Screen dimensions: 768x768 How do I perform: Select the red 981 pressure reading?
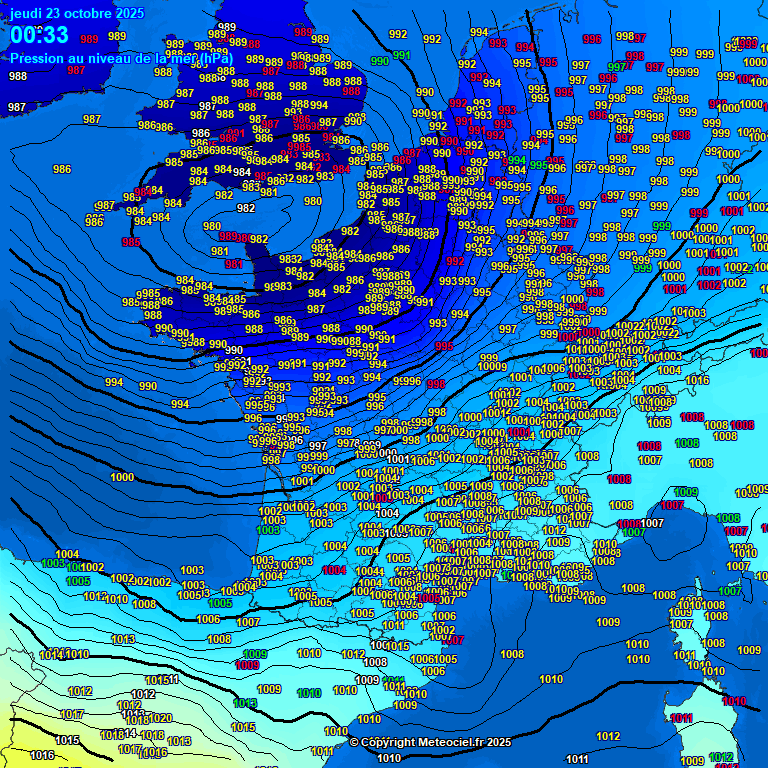click(234, 264)
